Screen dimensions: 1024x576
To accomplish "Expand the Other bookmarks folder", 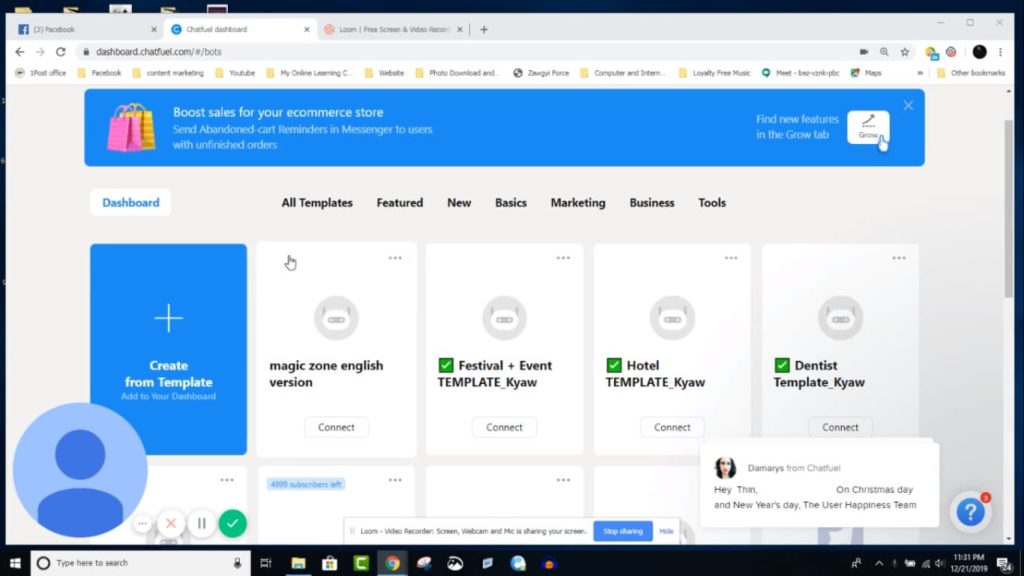I will point(971,73).
